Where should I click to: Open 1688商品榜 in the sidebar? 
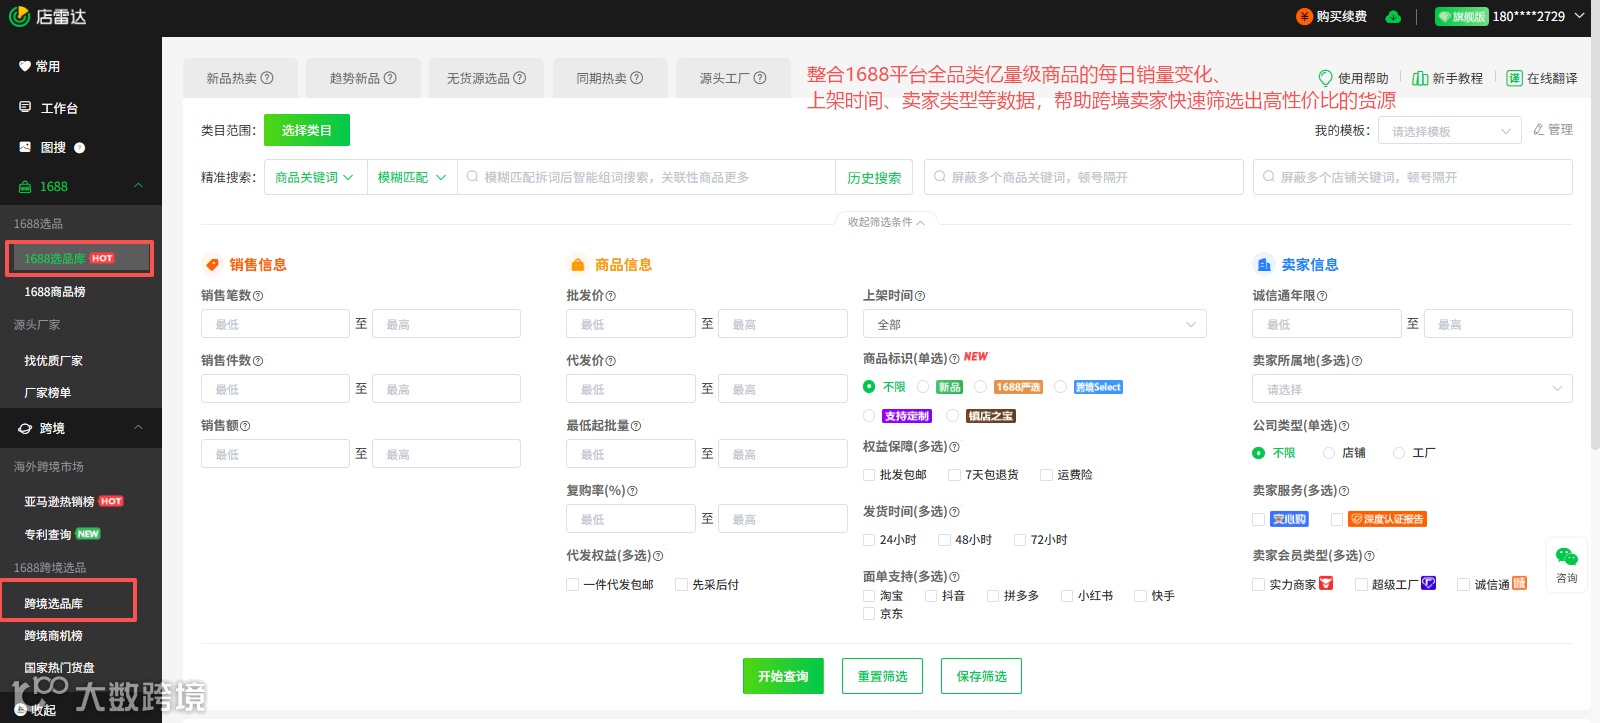tap(55, 292)
